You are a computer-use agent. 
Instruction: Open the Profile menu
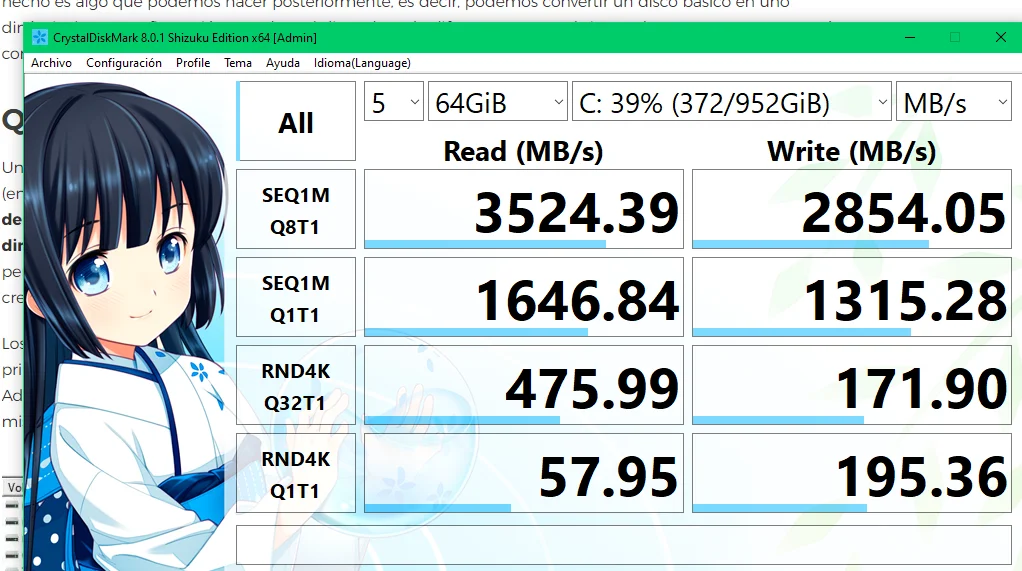tap(193, 63)
